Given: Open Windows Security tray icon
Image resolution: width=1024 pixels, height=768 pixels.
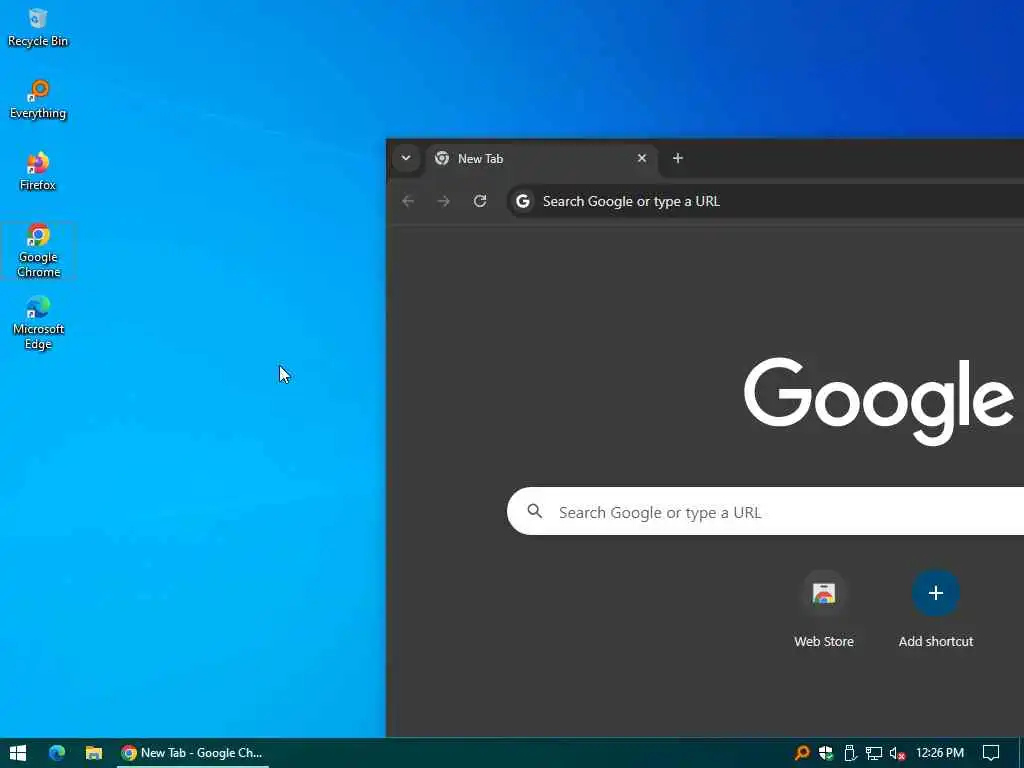Looking at the screenshot, I should click(x=826, y=753).
